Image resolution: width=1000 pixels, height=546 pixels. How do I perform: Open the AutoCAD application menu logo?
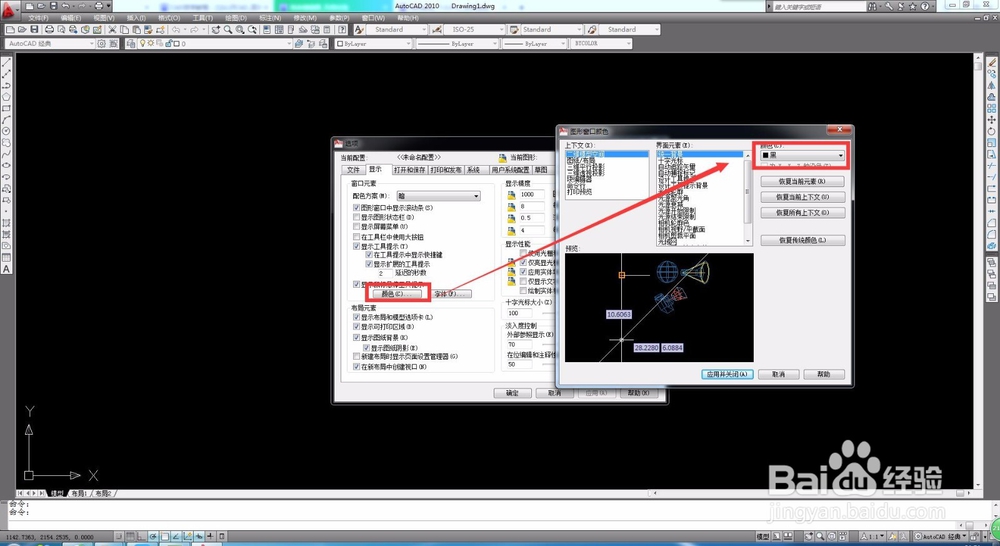(x=10, y=10)
